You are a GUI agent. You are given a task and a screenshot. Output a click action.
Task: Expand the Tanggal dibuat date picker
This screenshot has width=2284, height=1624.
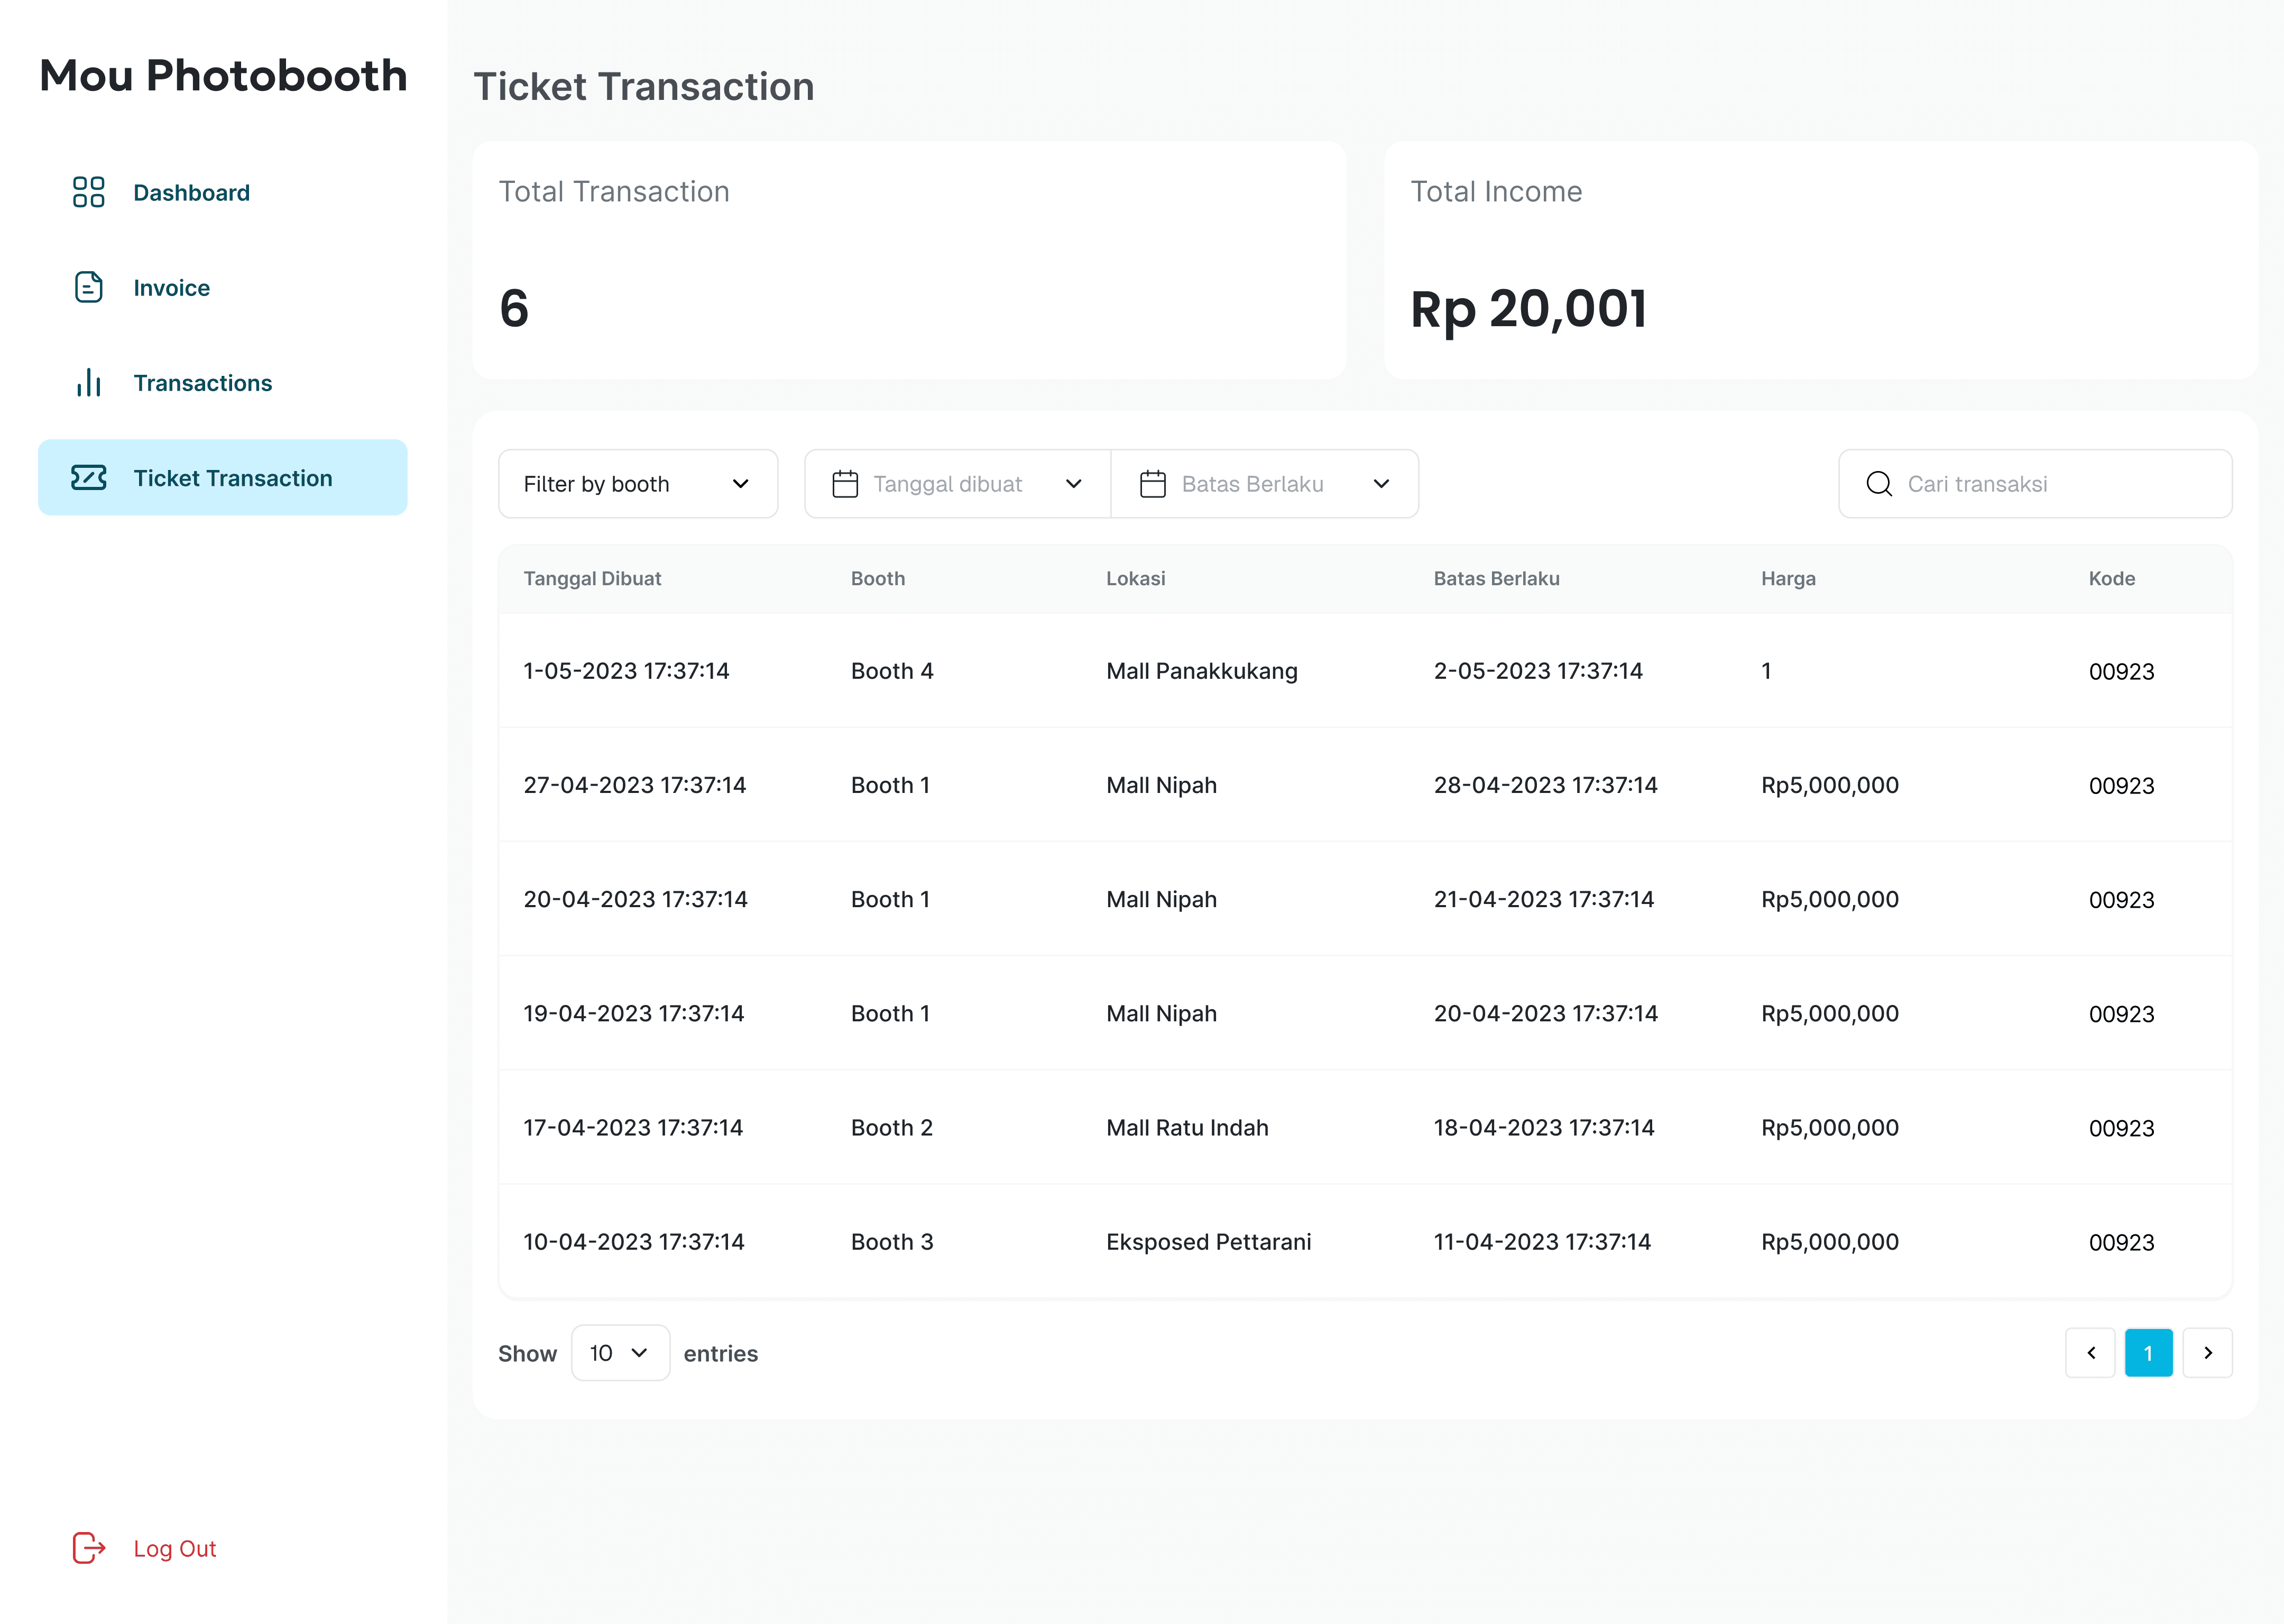click(1073, 484)
